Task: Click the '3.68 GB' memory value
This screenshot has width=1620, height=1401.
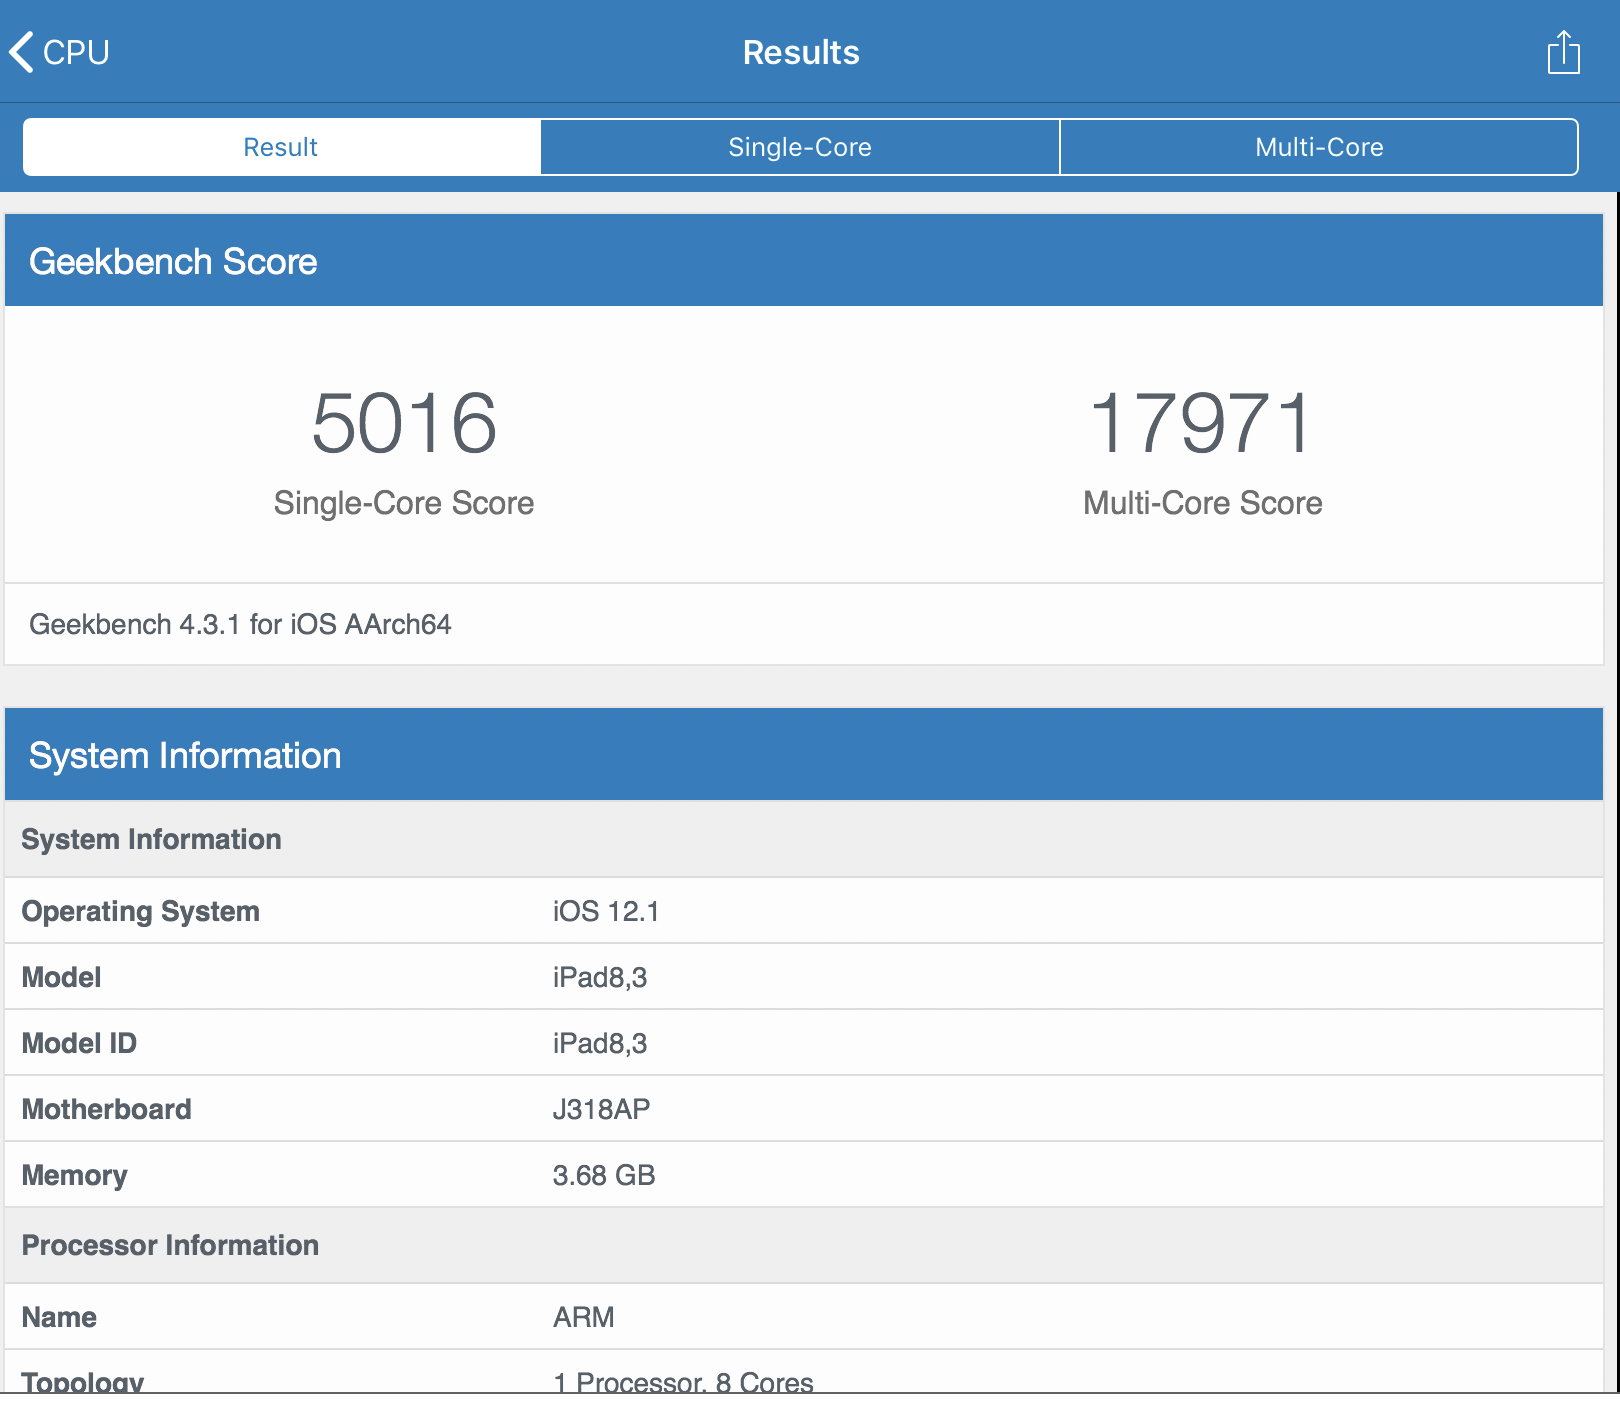Action: [604, 1175]
